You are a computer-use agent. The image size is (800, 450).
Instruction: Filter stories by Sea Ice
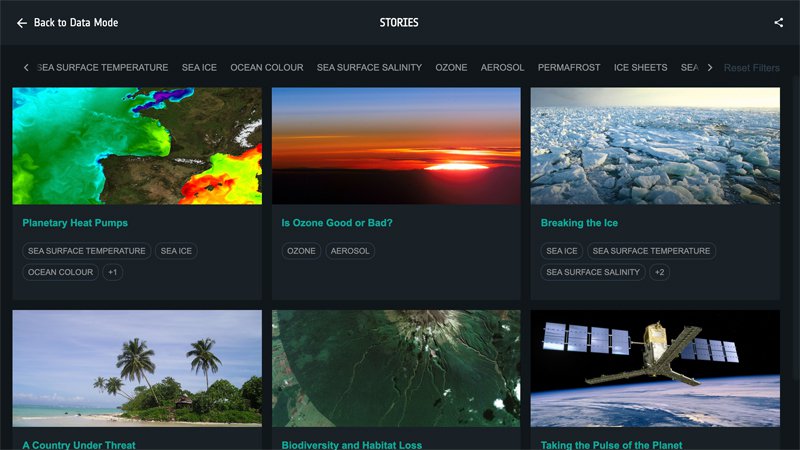click(x=199, y=67)
